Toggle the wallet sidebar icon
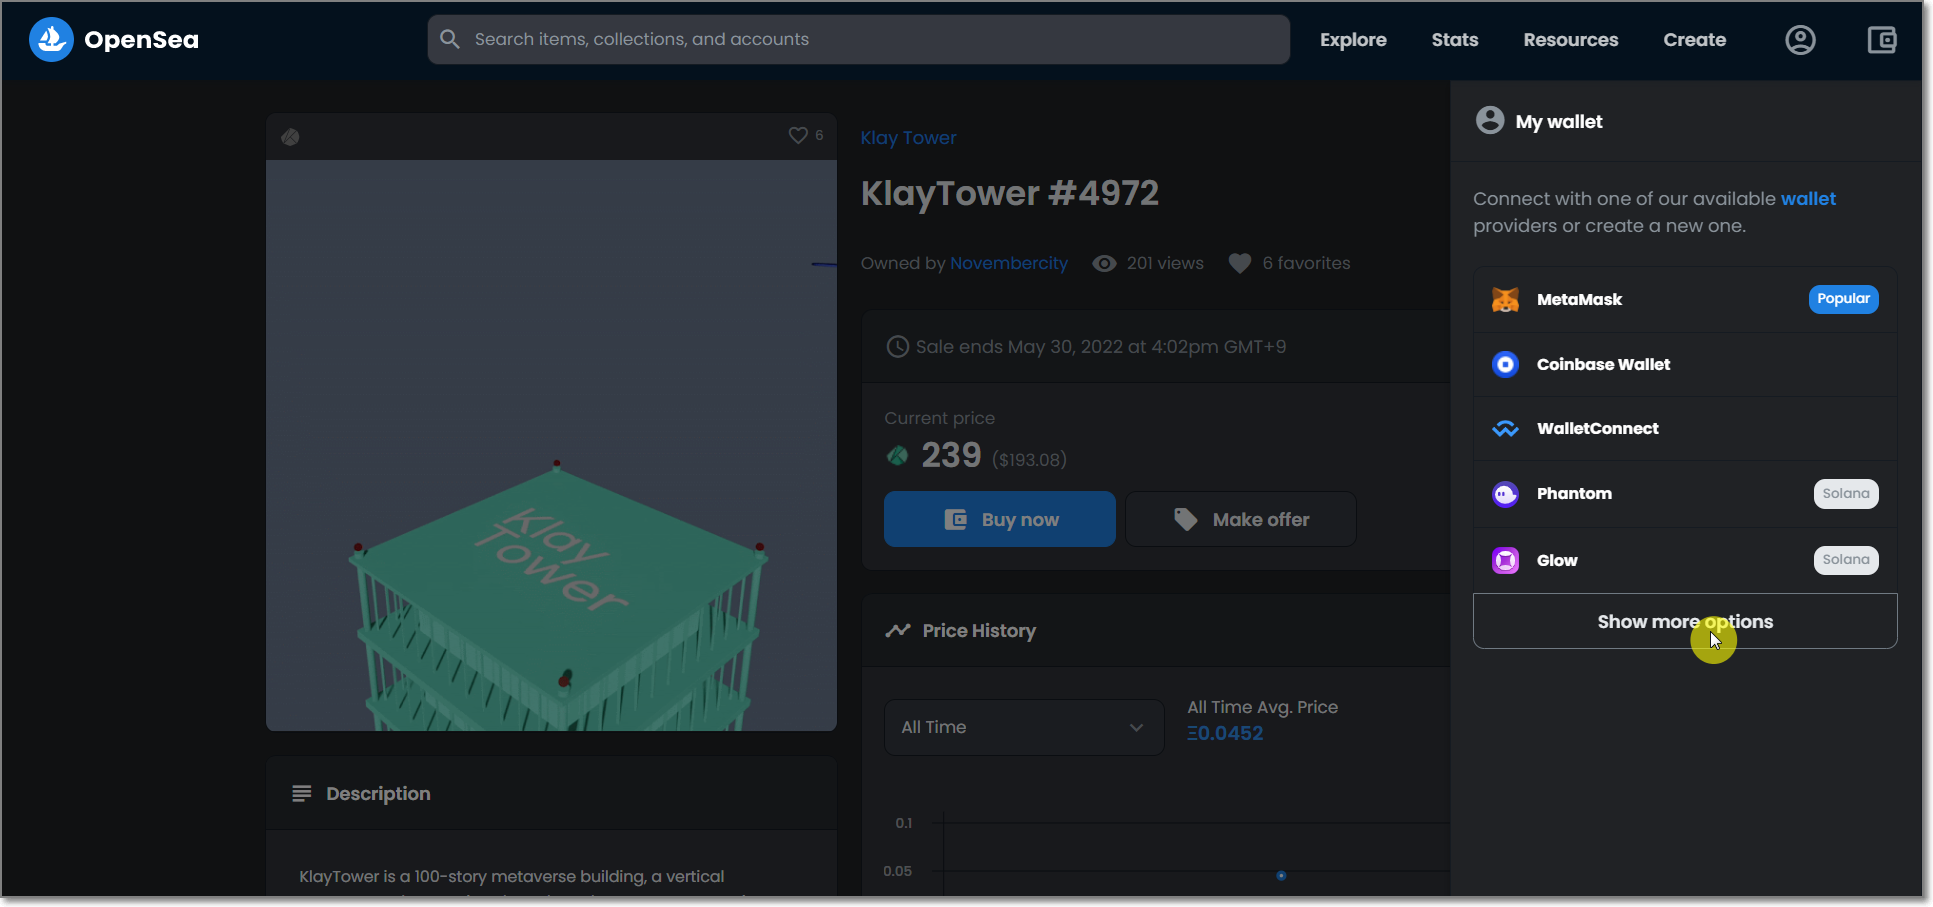The height and width of the screenshot is (907, 1933). click(1881, 40)
